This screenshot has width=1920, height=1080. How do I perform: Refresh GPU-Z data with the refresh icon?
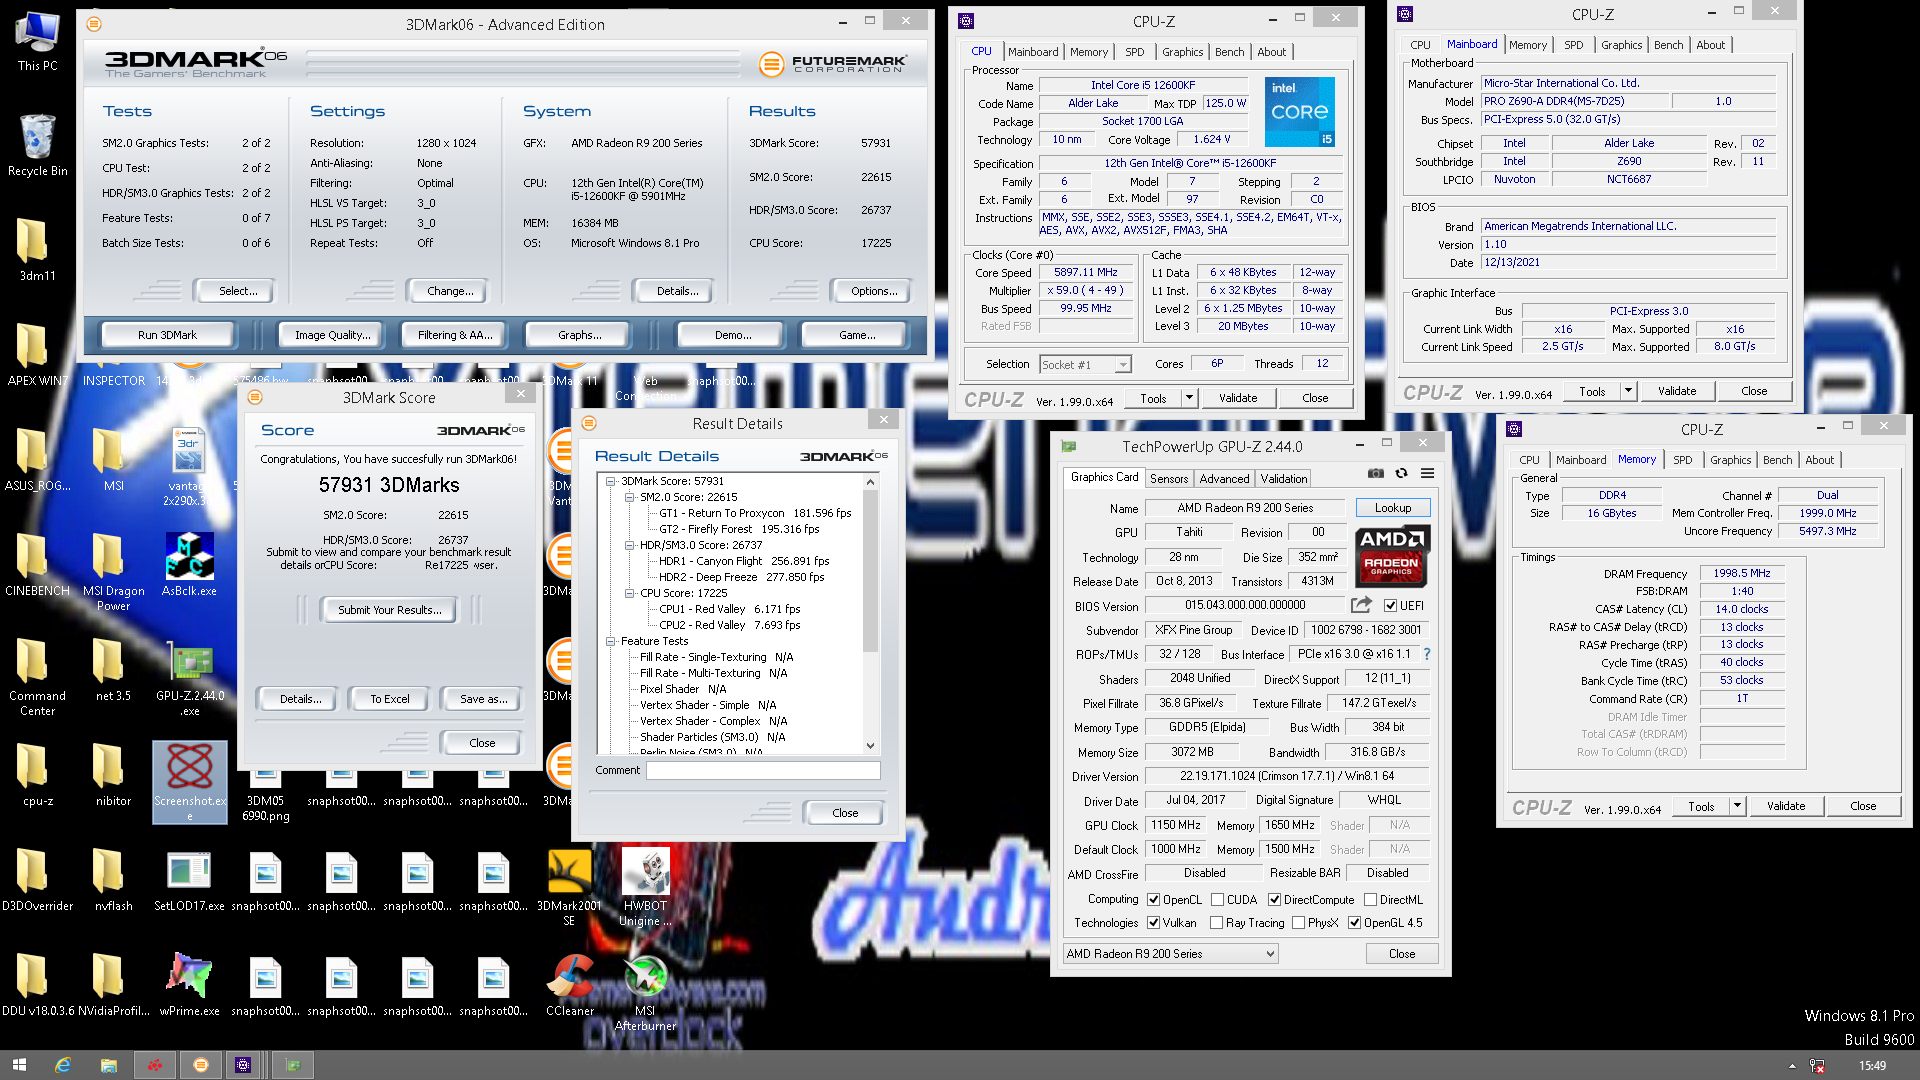(x=1401, y=473)
